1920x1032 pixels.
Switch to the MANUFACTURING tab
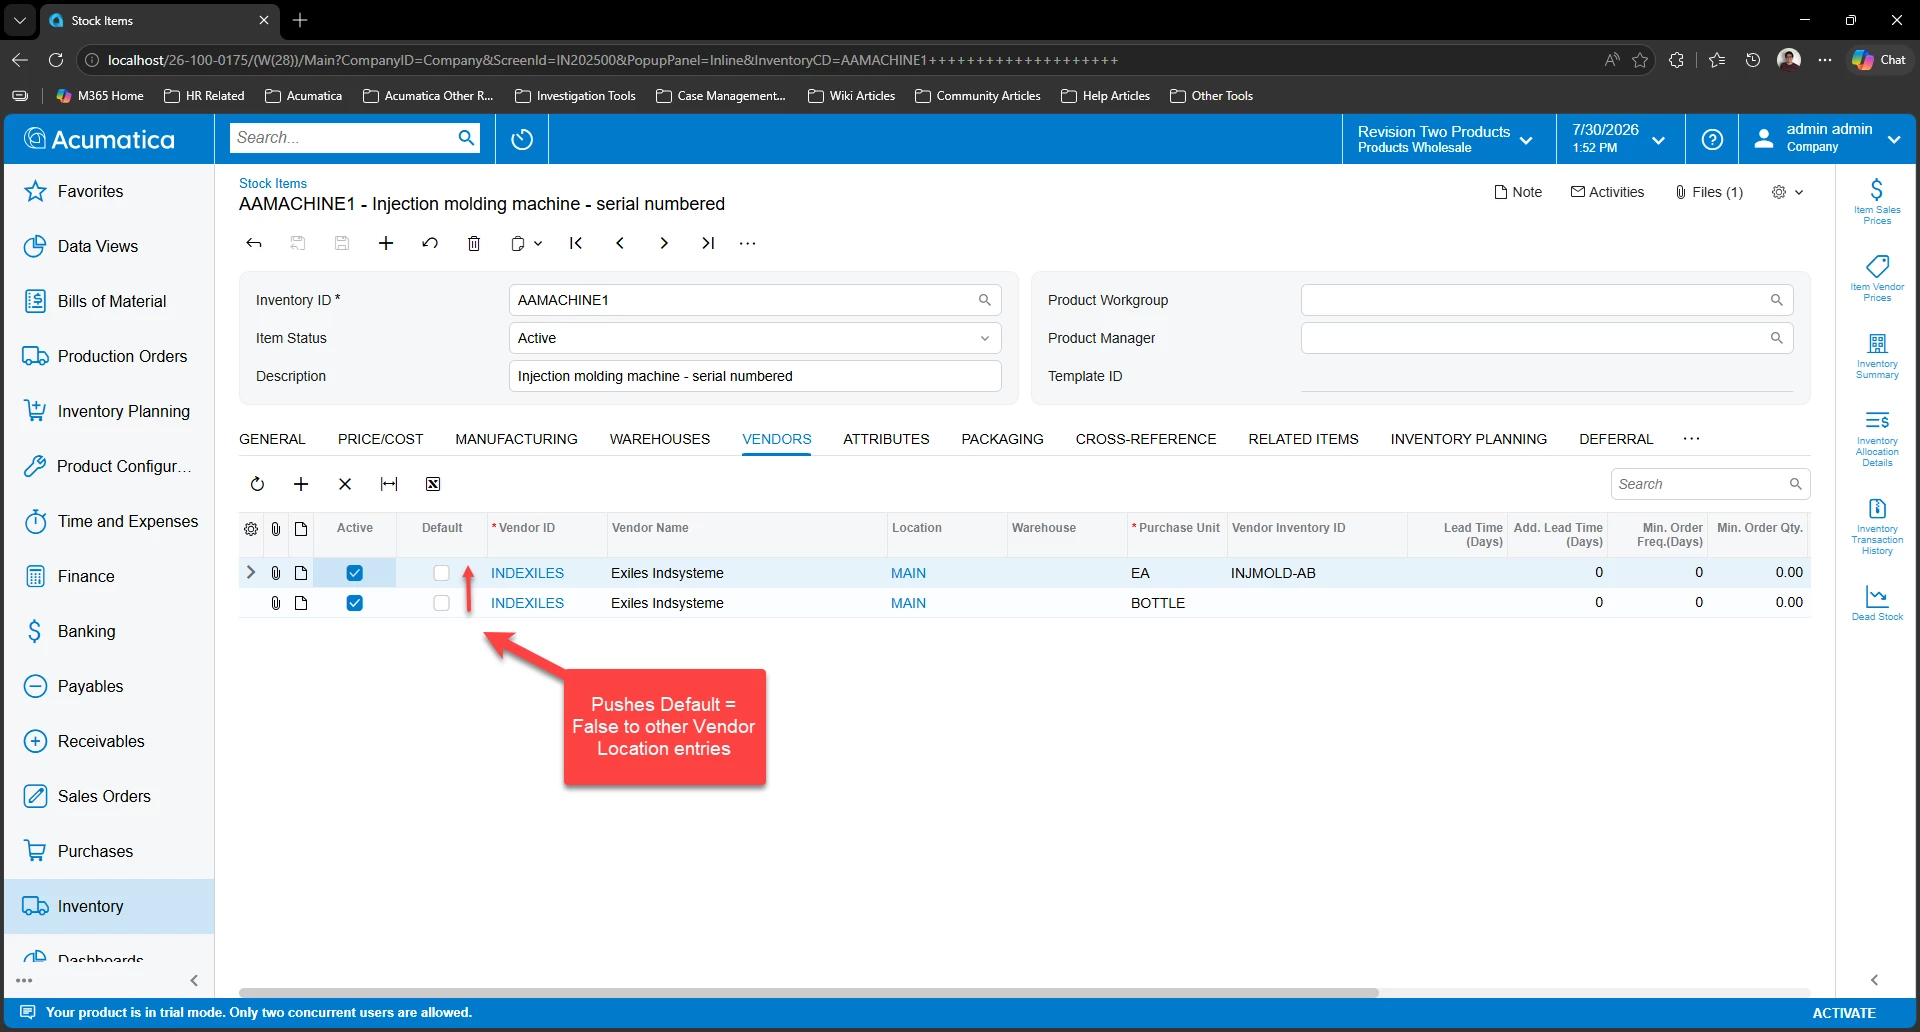pos(516,439)
